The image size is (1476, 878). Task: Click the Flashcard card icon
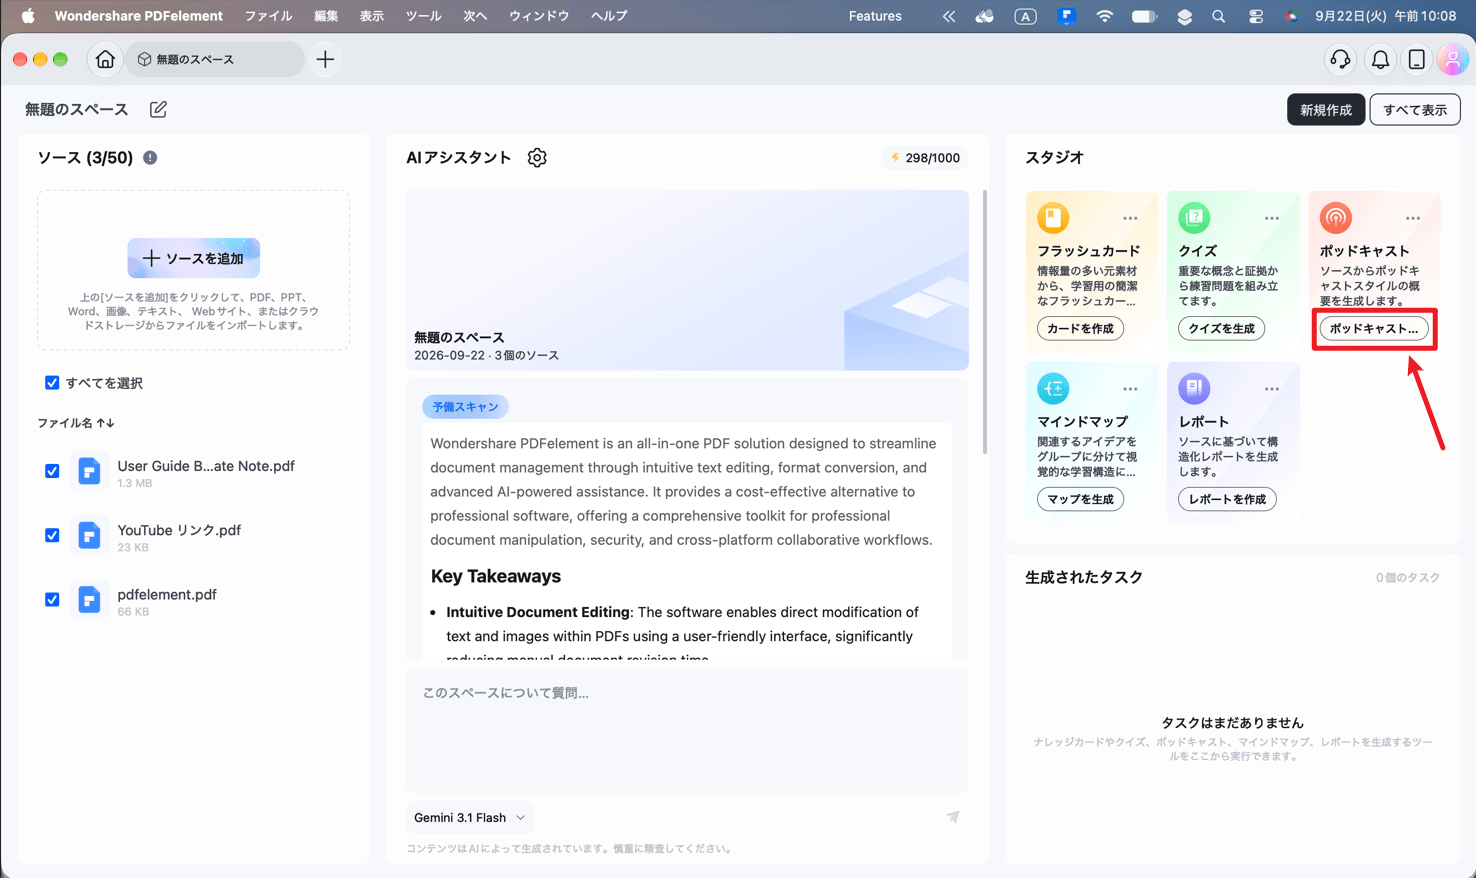click(1053, 217)
